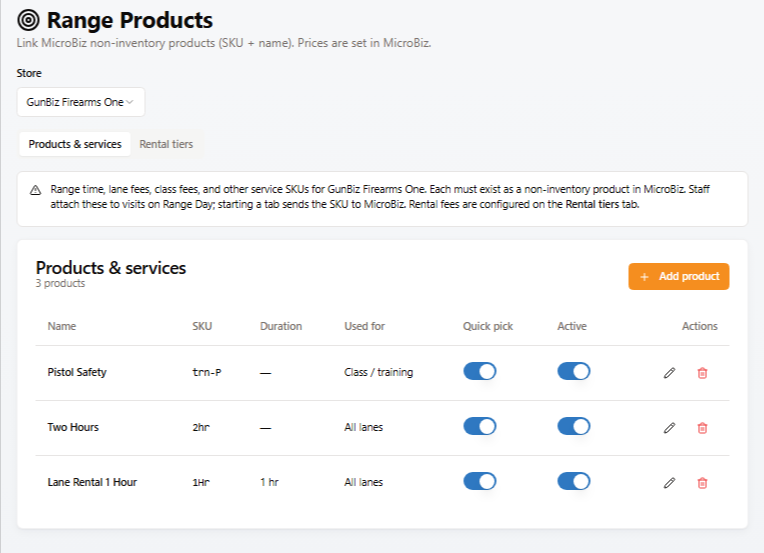Turn off Quick pick for Two Hours
764x553 pixels.
tap(479, 426)
